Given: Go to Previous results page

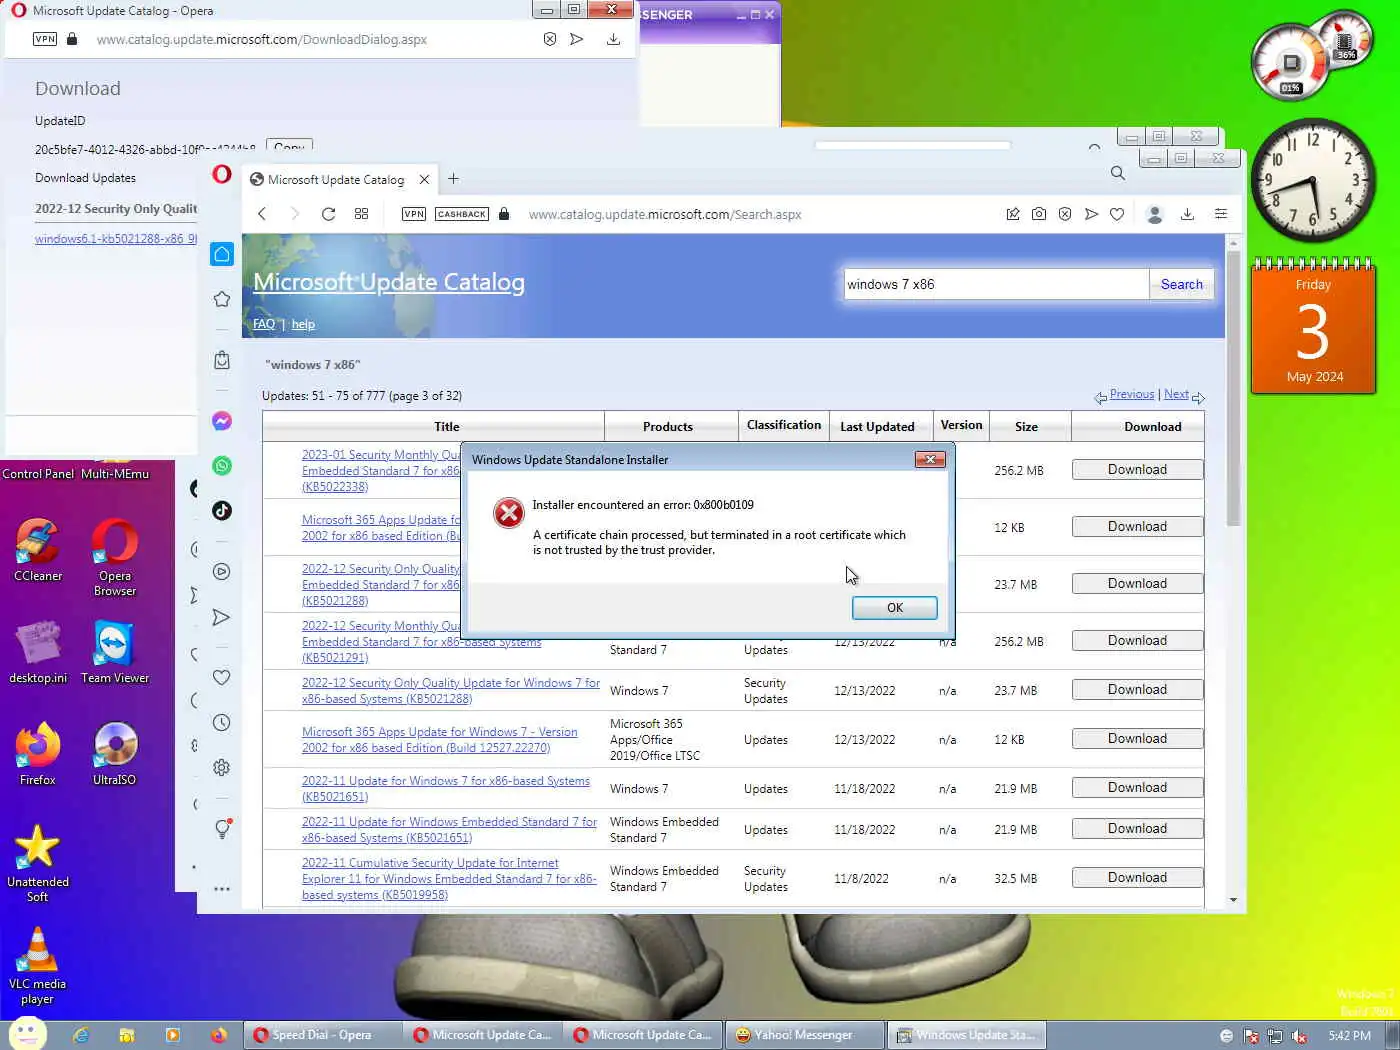Looking at the screenshot, I should (x=1132, y=394).
